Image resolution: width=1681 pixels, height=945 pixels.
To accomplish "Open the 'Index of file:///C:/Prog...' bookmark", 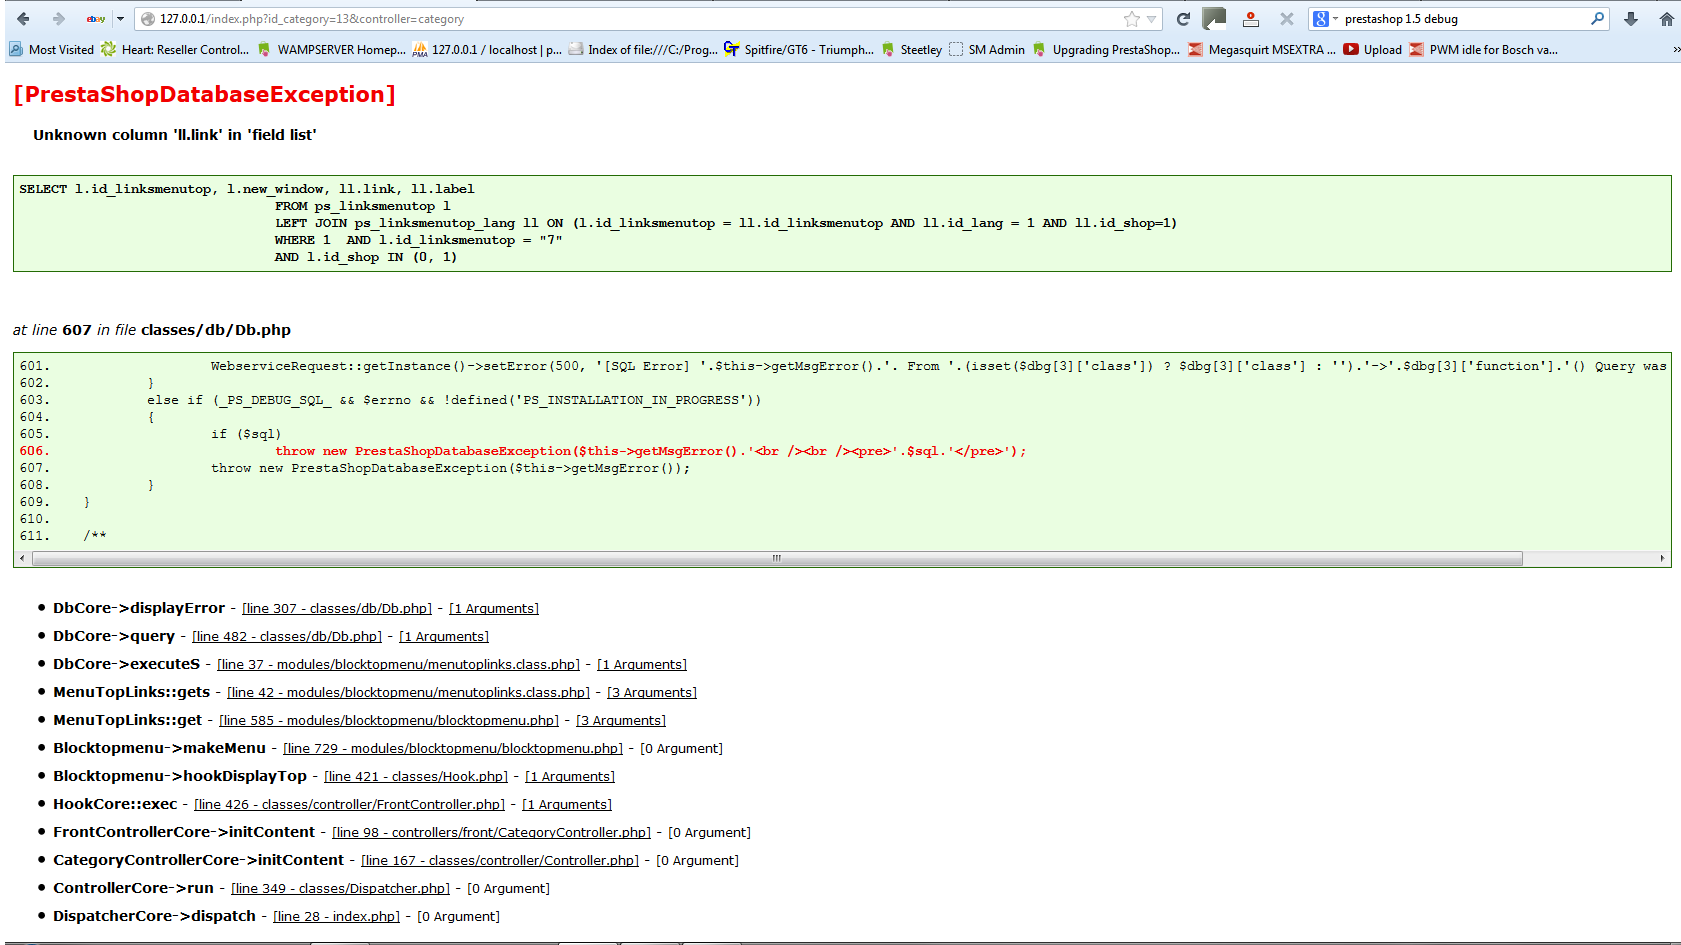I will coord(643,50).
